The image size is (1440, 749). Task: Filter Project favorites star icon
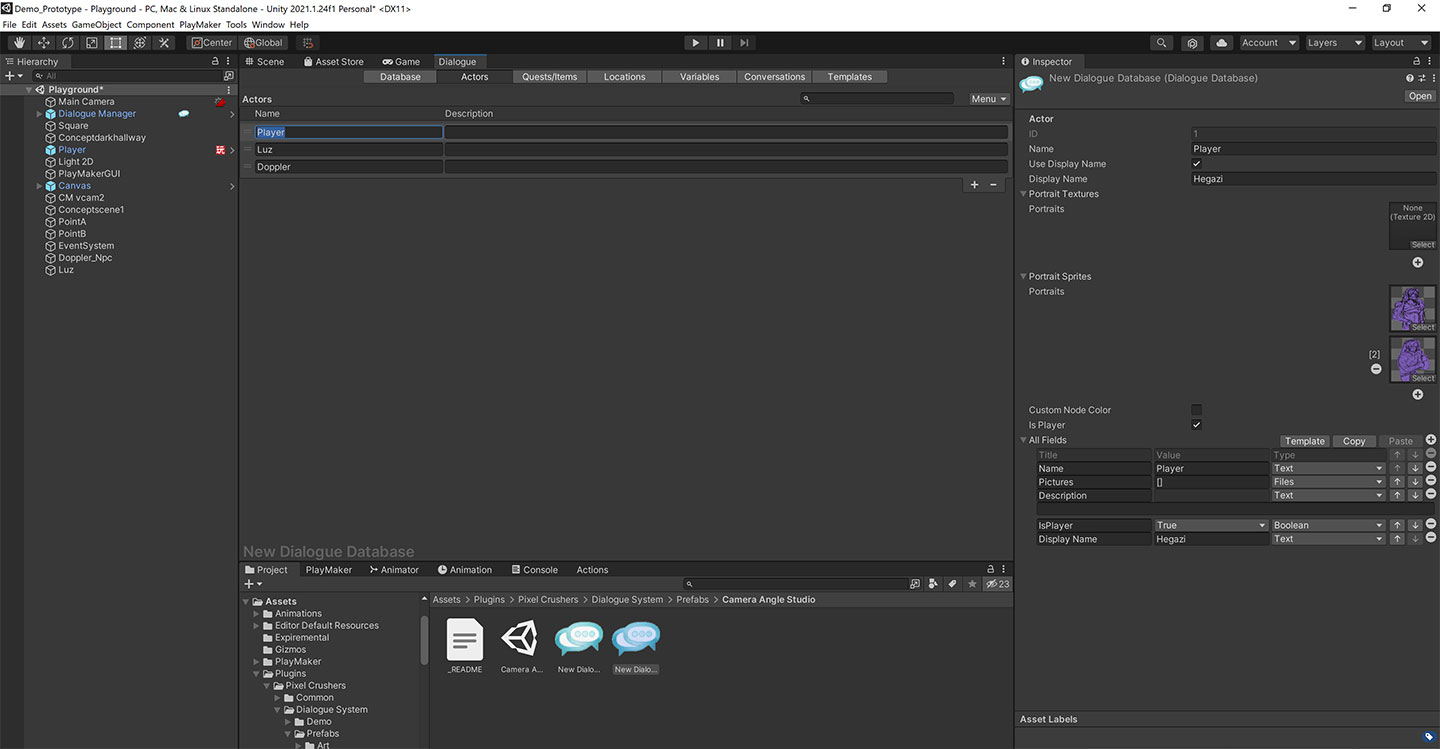(x=971, y=584)
